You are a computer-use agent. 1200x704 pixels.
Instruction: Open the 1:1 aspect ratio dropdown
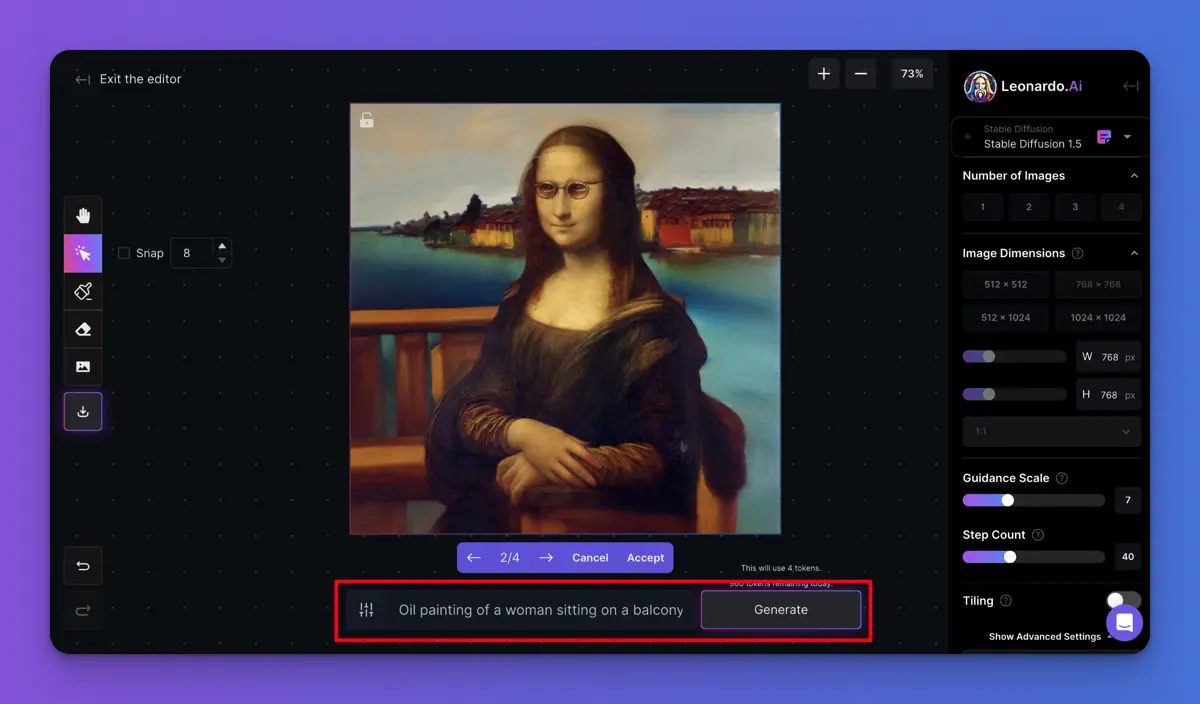click(1051, 432)
